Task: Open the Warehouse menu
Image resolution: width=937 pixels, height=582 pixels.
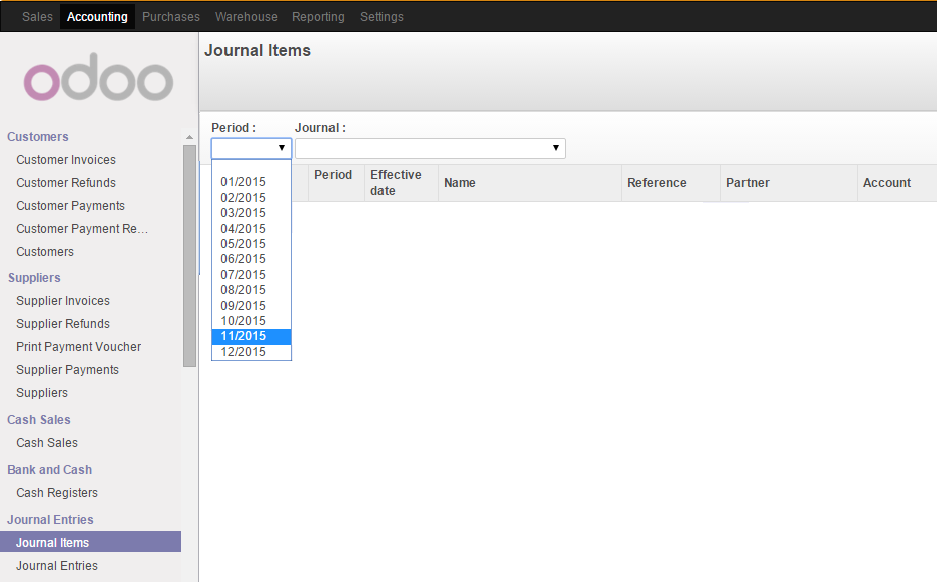Action: coord(245,16)
